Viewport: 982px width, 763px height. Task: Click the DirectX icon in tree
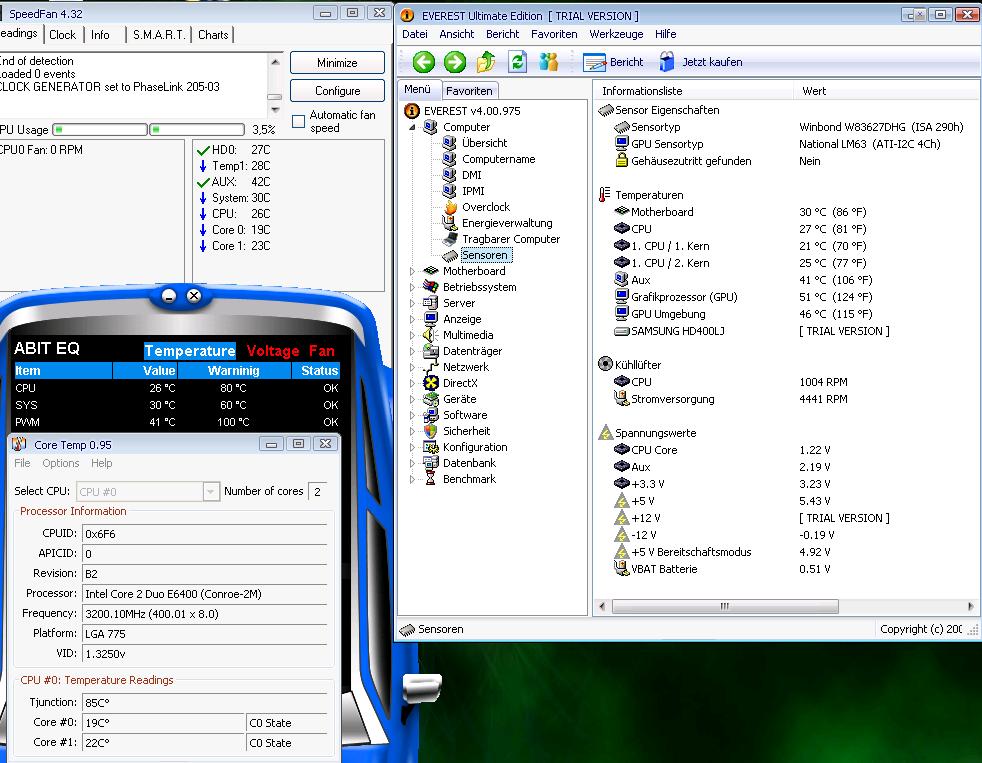(x=430, y=383)
